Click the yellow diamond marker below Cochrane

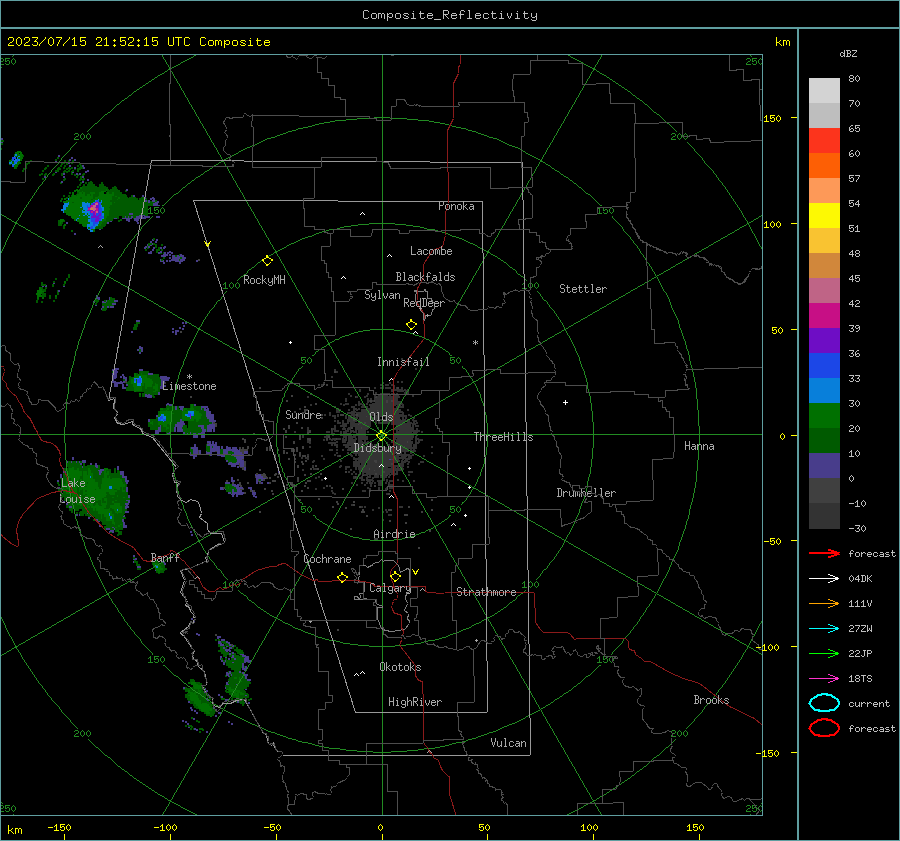point(342,577)
